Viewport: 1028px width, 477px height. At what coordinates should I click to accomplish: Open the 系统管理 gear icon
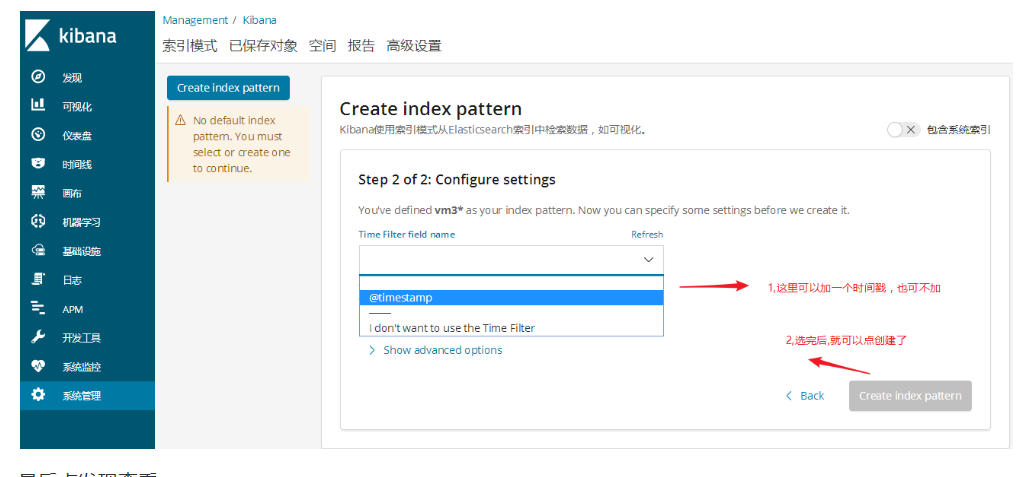tap(38, 395)
